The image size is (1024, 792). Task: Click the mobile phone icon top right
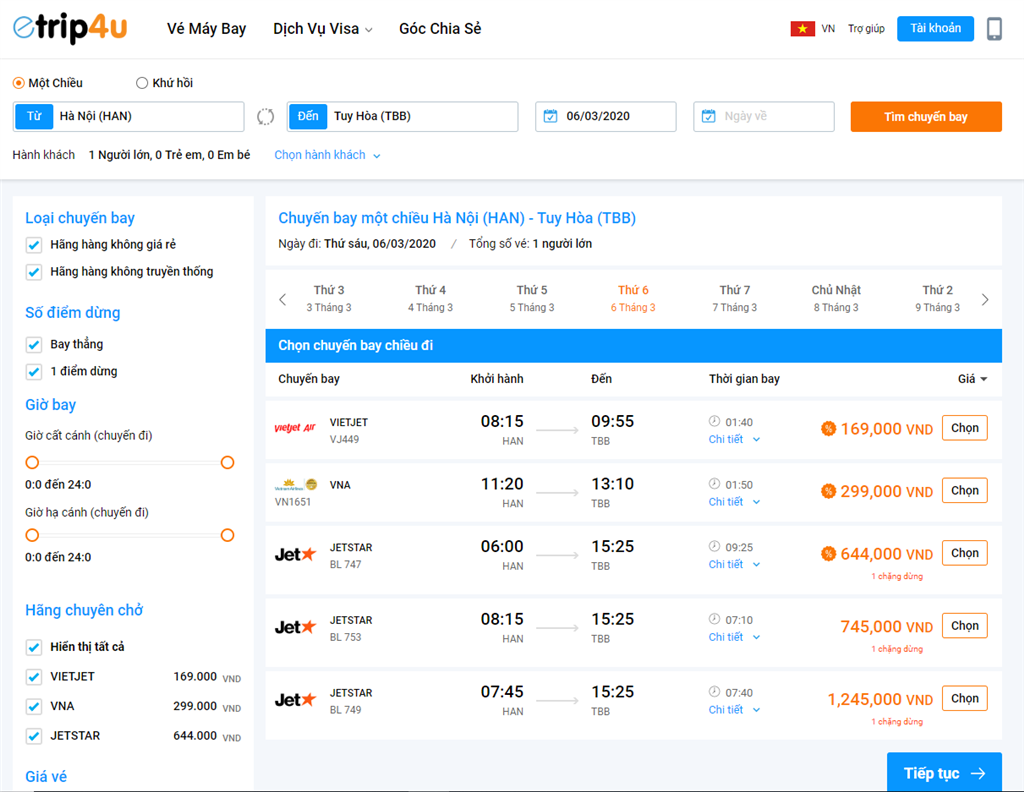coord(995,29)
